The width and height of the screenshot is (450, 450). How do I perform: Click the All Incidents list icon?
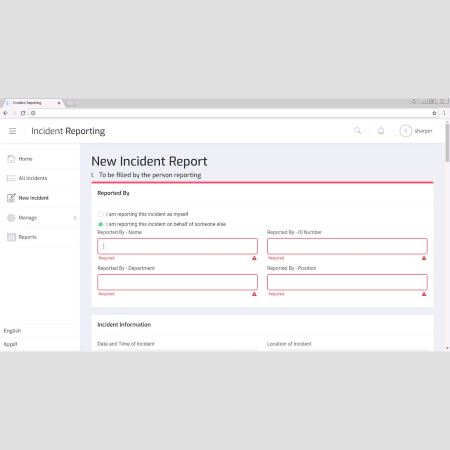(x=11, y=178)
